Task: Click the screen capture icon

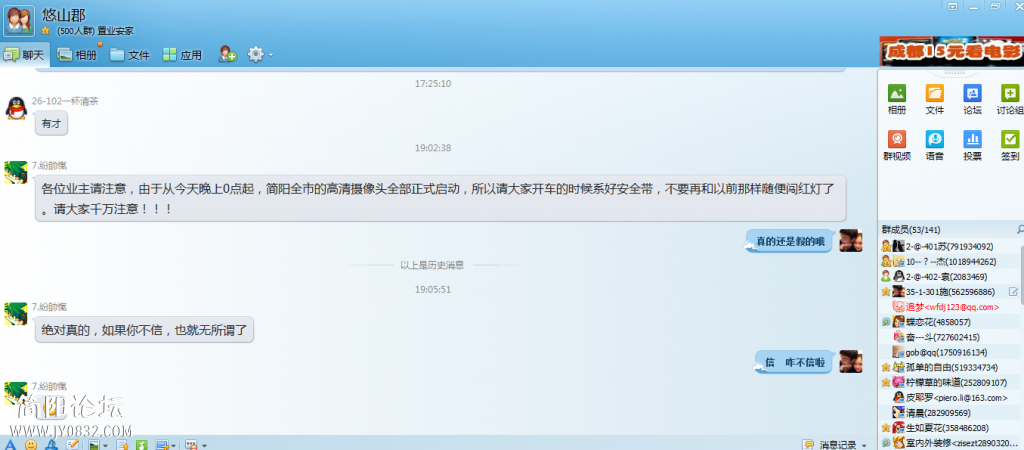Action: 163,445
